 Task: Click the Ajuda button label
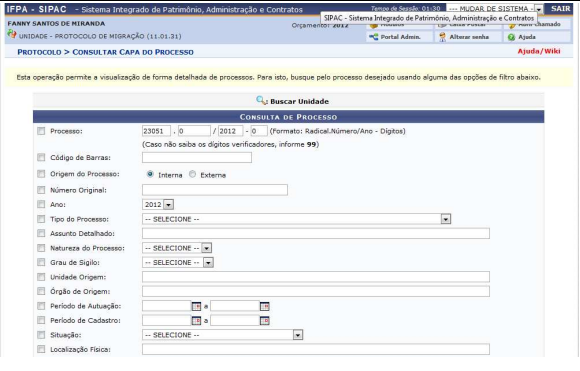[527, 37]
